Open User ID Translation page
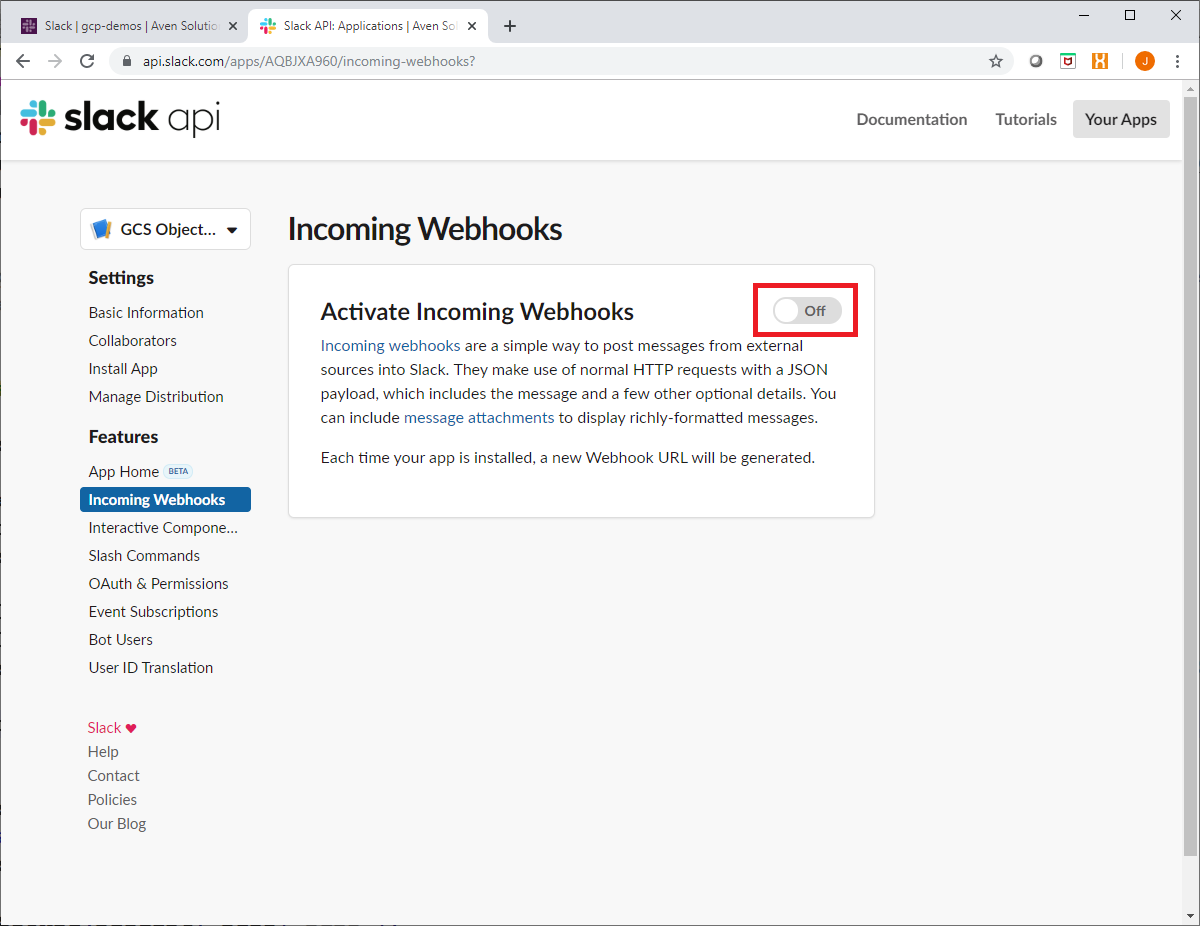This screenshot has width=1200, height=926. click(151, 668)
